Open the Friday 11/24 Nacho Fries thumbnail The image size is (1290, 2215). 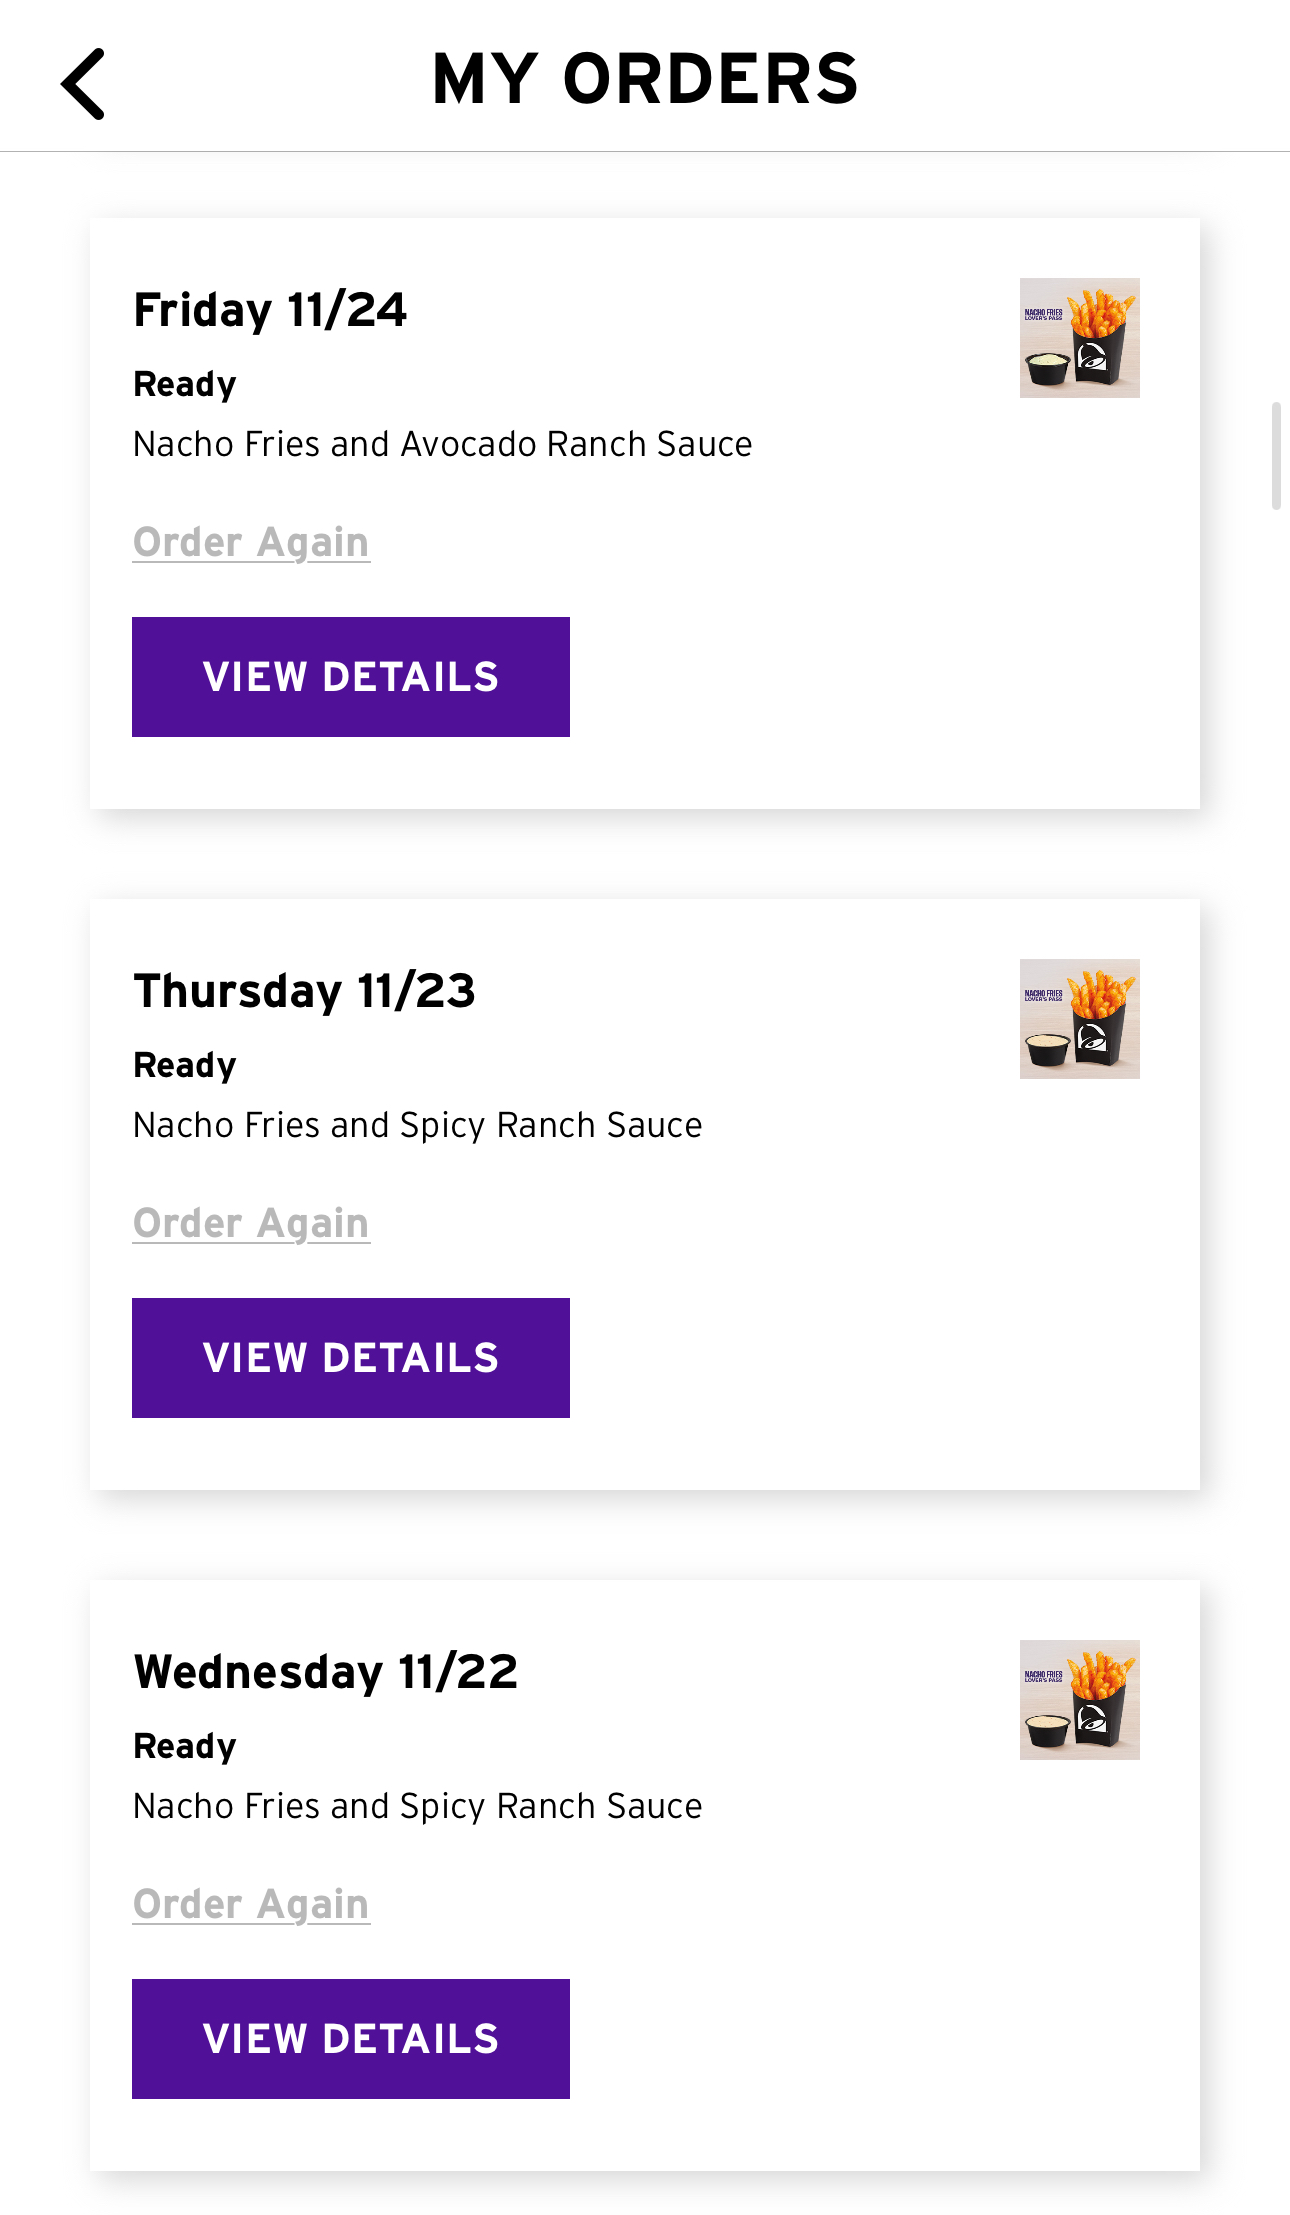pos(1079,338)
